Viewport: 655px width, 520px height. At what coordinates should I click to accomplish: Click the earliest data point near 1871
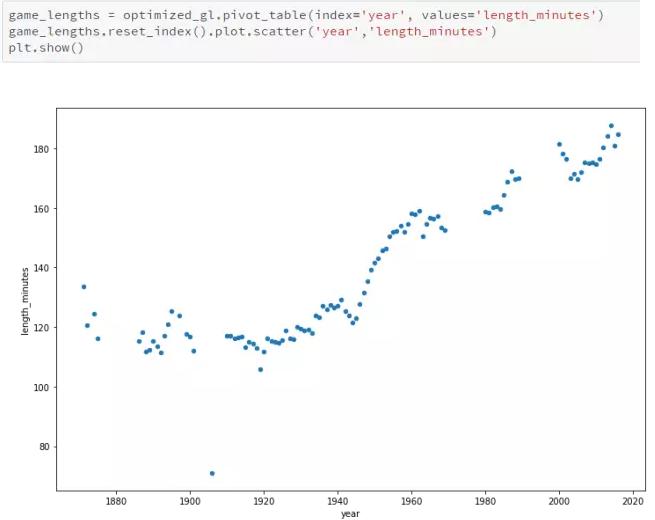pos(84,287)
